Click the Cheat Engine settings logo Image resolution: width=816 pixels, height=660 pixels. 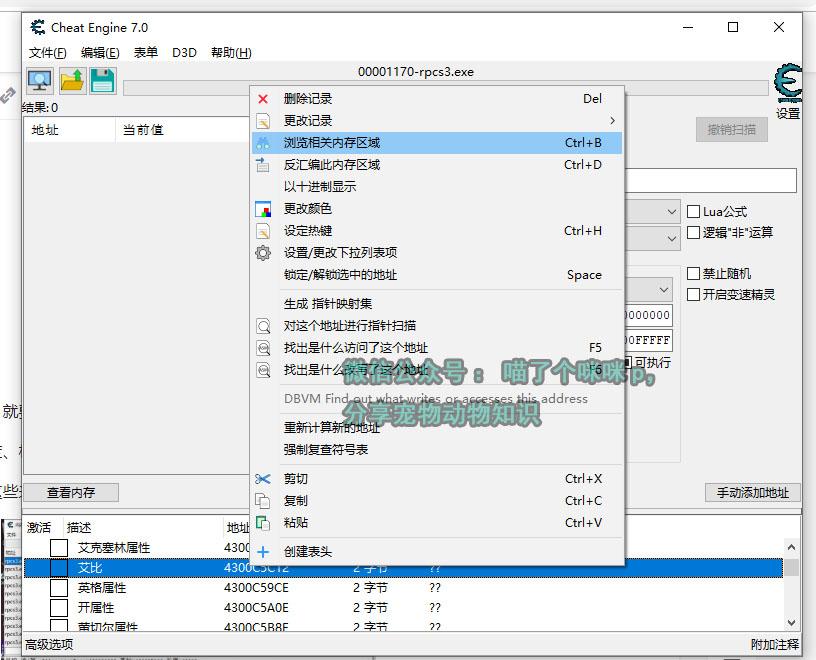[787, 83]
